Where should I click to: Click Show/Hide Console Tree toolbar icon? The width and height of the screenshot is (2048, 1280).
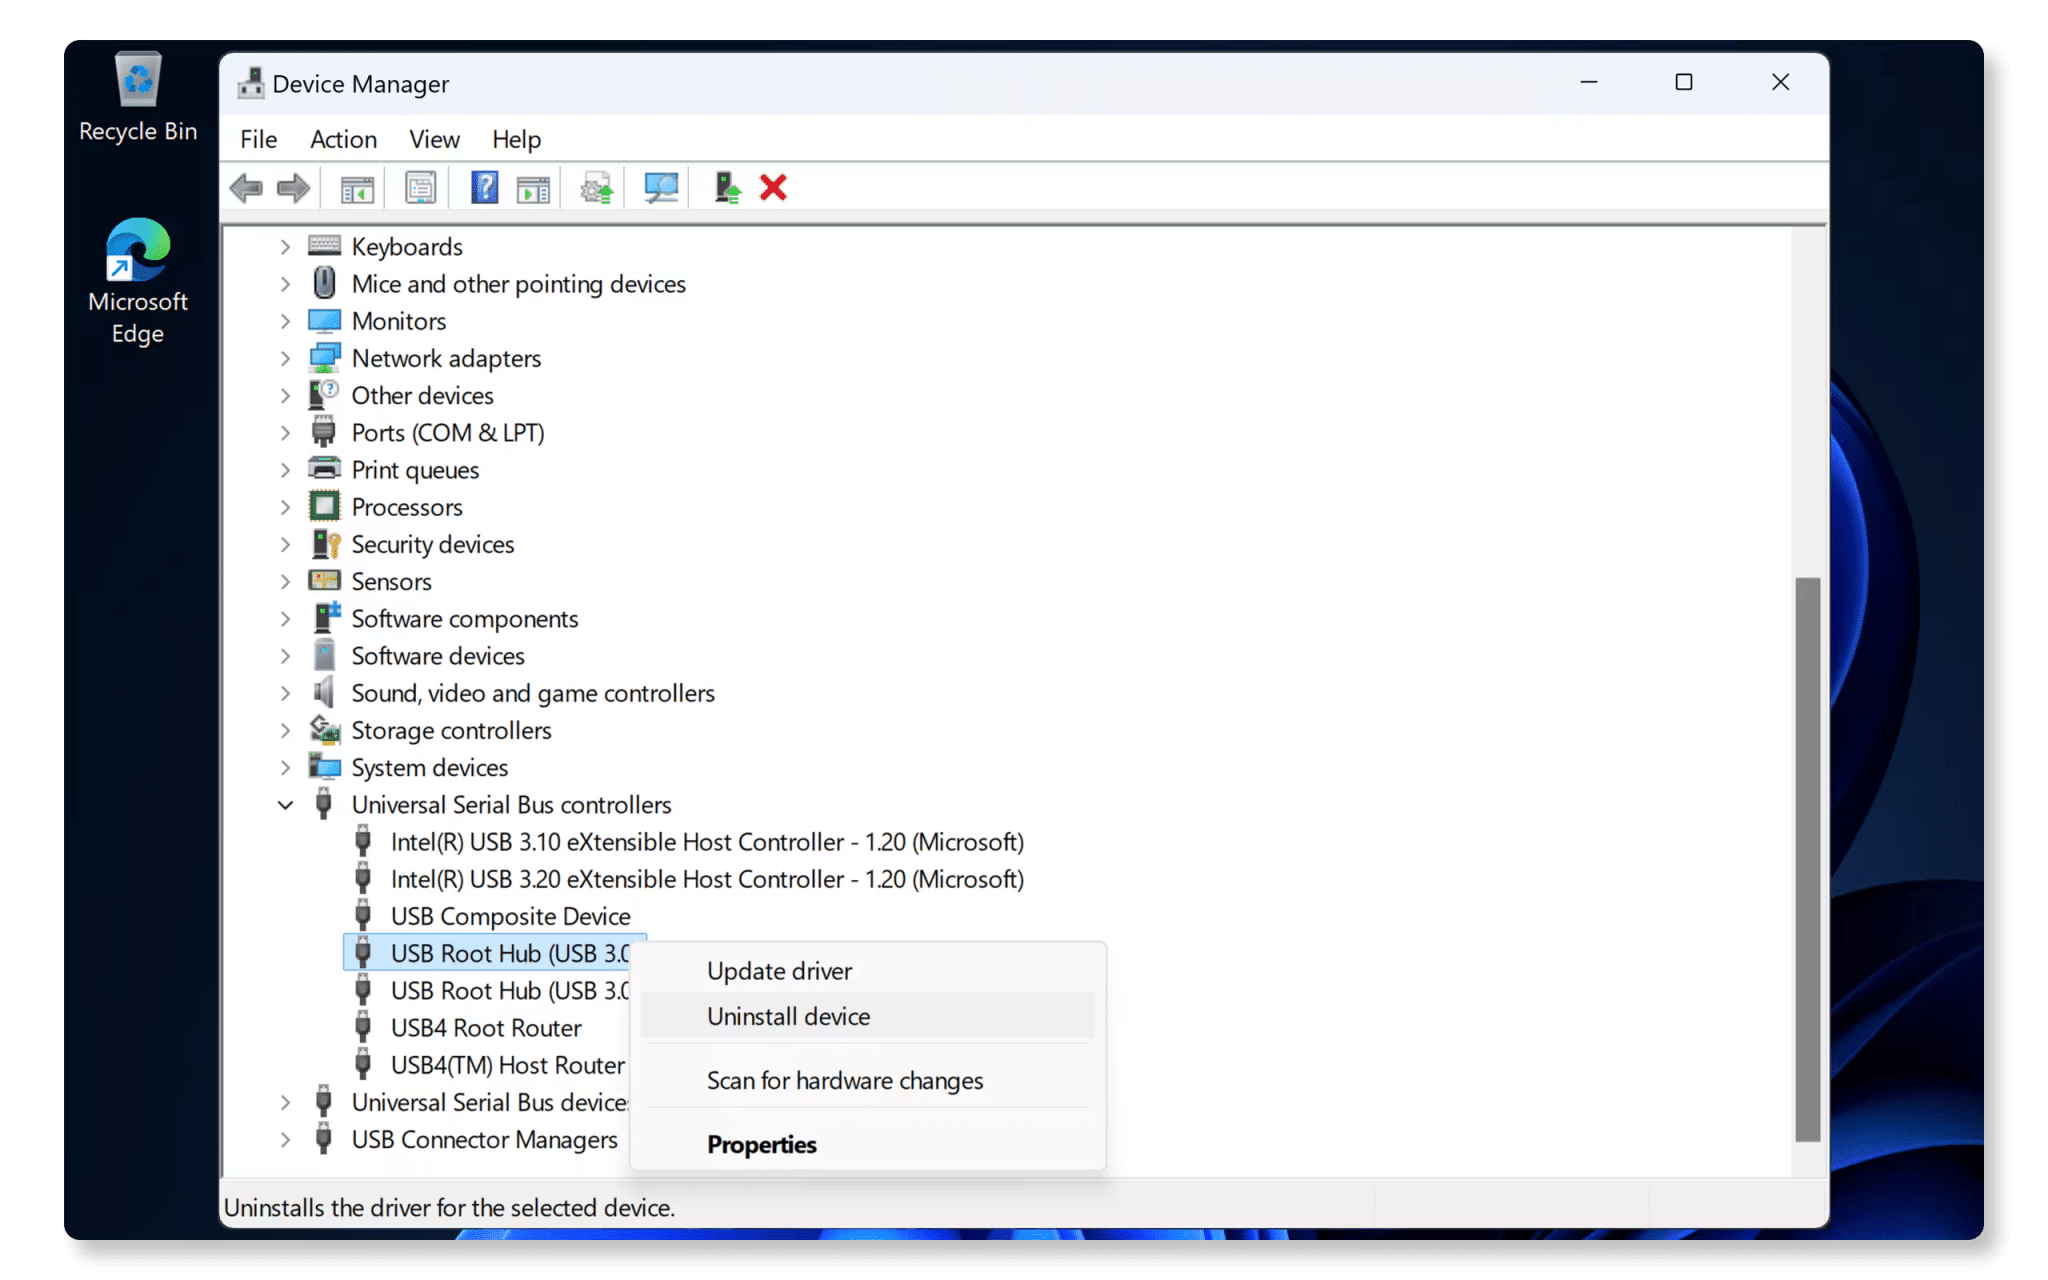[x=357, y=188]
